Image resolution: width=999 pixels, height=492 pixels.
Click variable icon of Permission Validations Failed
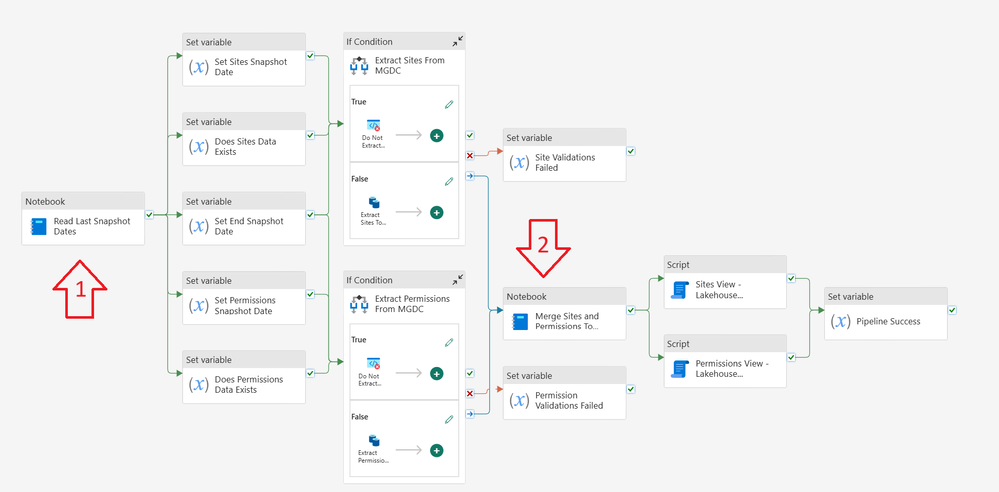pos(520,400)
